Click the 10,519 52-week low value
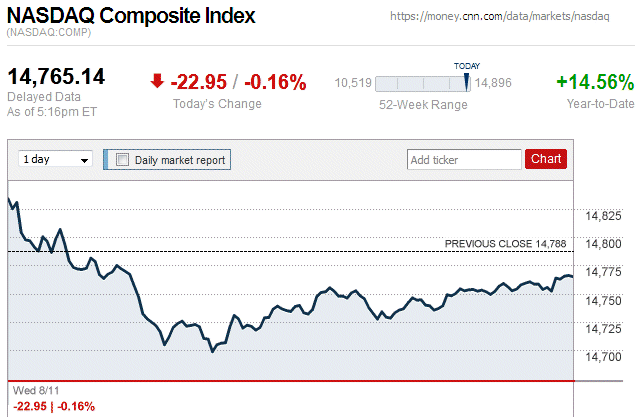This screenshot has width=640, height=420. pyautogui.click(x=353, y=84)
